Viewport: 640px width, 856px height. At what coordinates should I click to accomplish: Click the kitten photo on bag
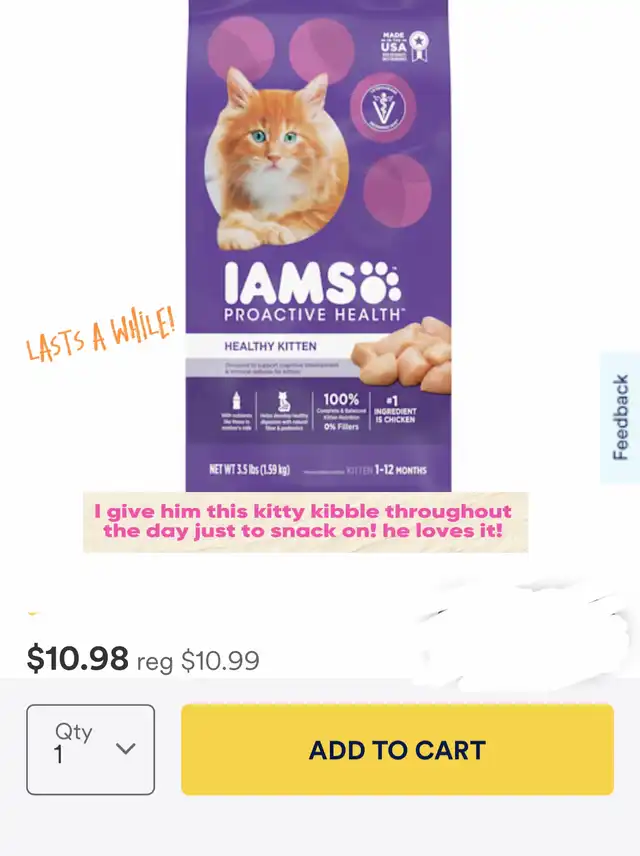276,158
